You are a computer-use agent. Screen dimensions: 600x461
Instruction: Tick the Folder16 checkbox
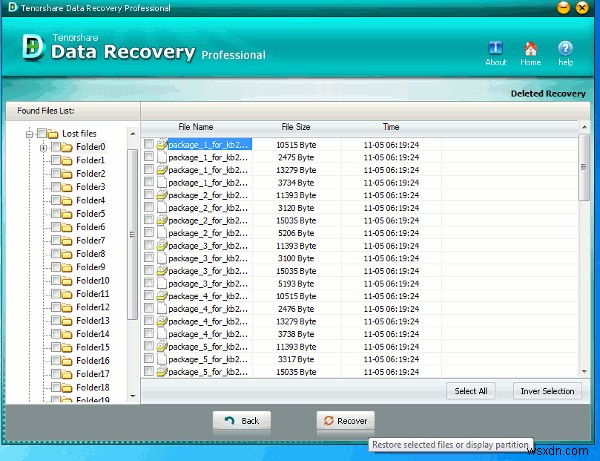click(55, 360)
